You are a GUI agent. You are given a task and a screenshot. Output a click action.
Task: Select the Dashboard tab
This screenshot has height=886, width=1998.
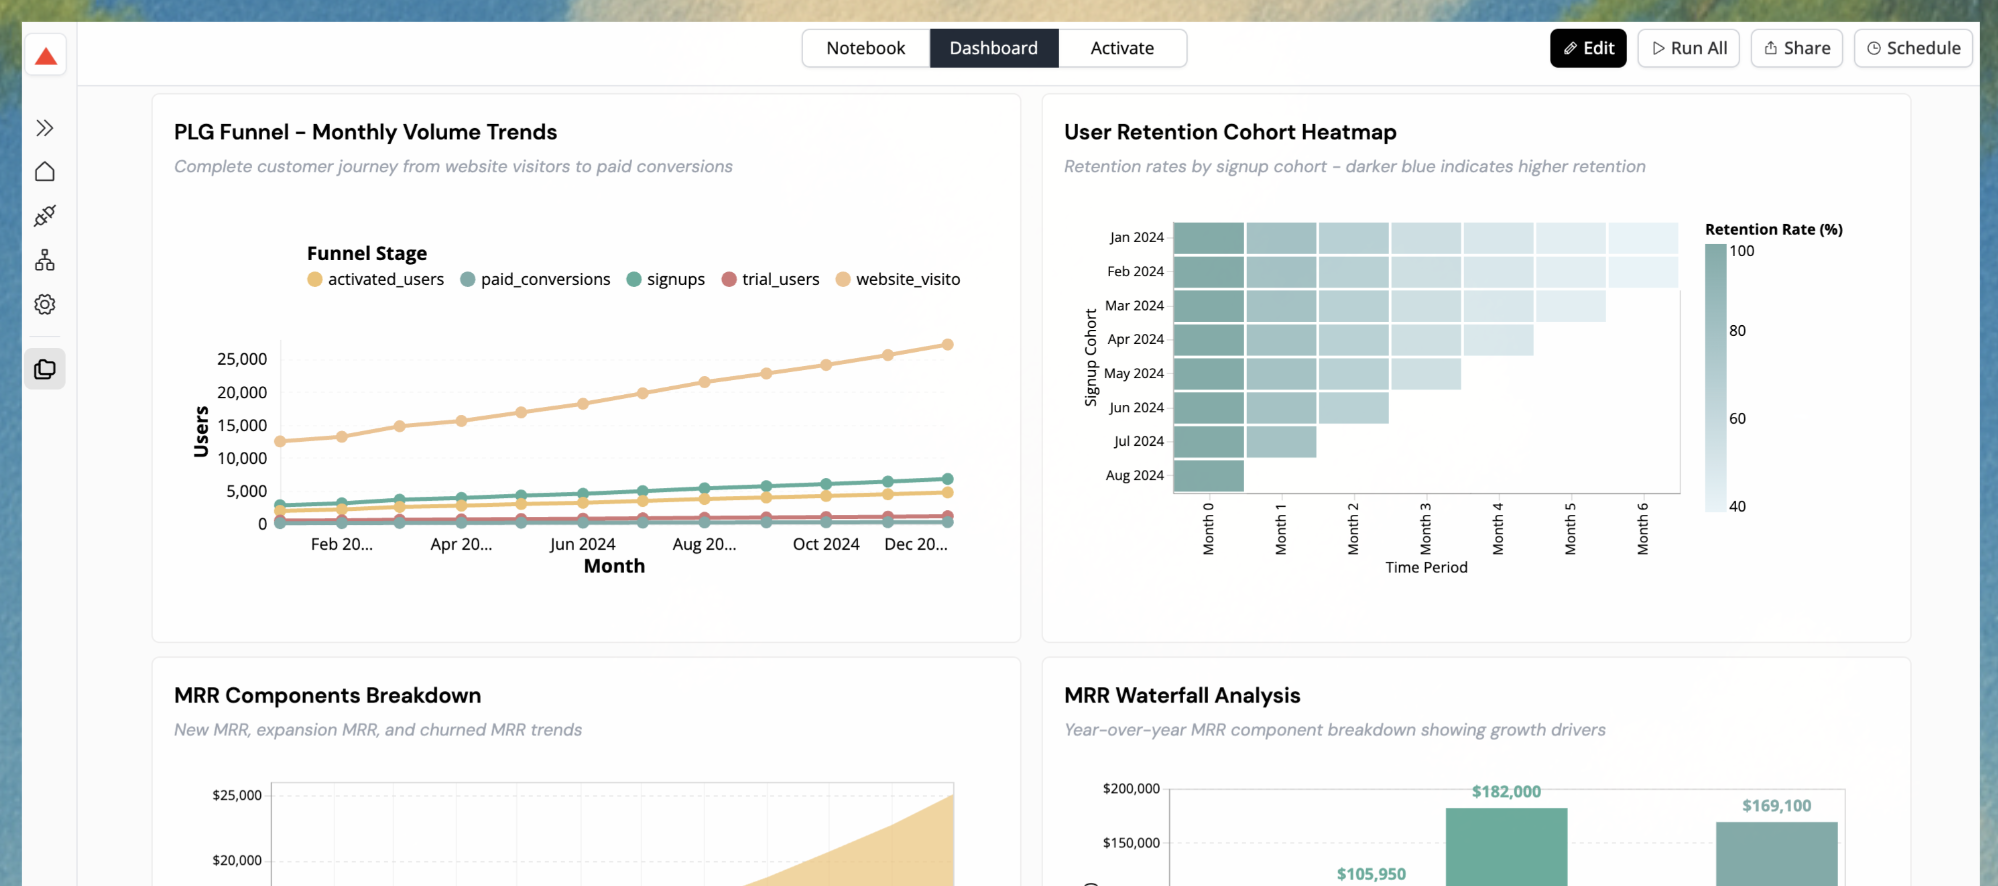994,48
